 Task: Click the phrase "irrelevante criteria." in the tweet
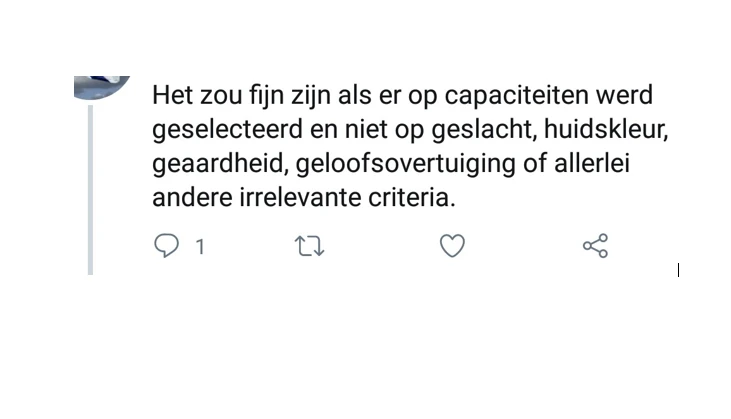(347, 198)
